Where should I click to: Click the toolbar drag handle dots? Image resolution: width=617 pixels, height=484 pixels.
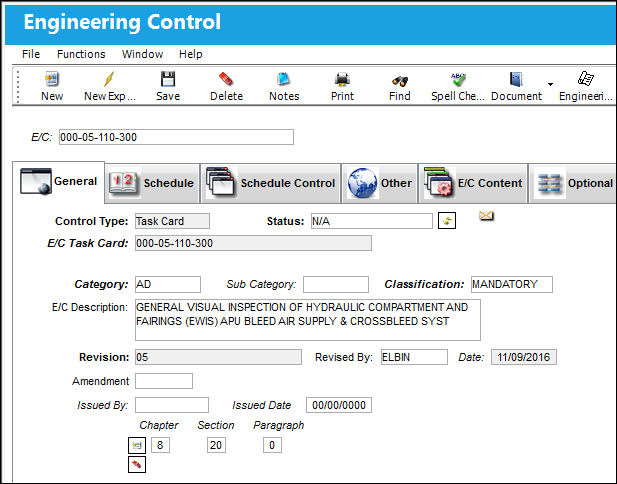pyautogui.click(x=18, y=86)
